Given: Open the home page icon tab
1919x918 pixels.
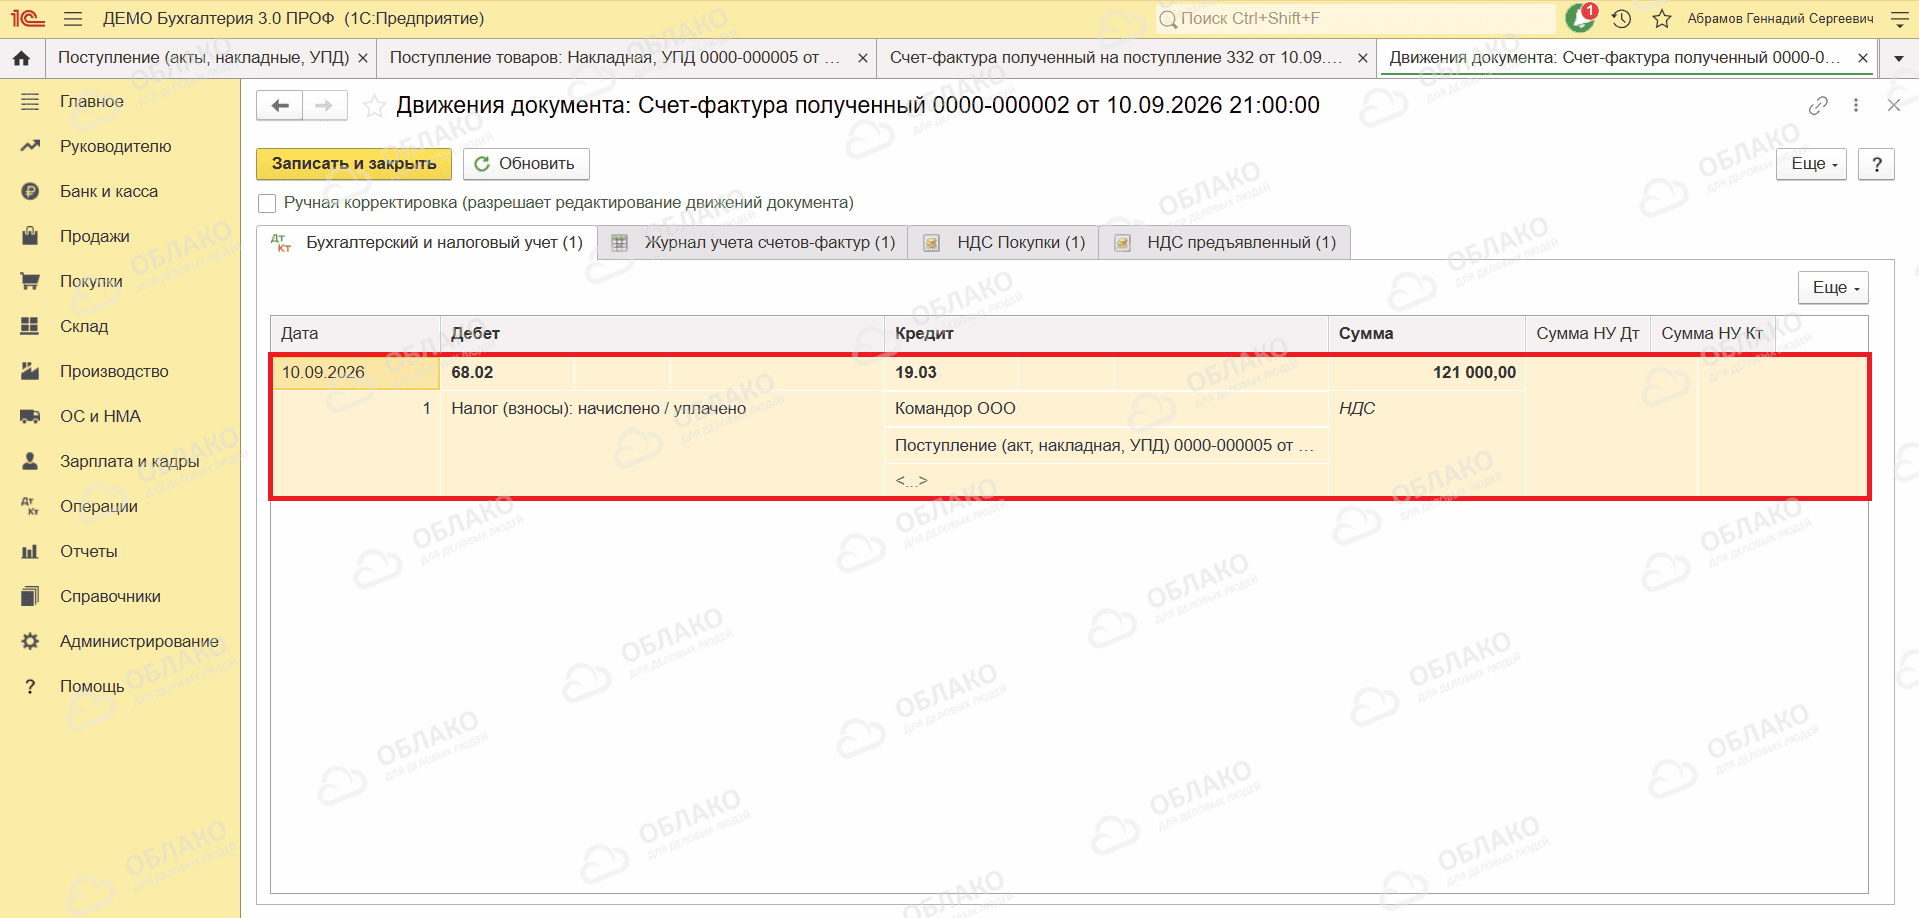Looking at the screenshot, I should tap(21, 58).
